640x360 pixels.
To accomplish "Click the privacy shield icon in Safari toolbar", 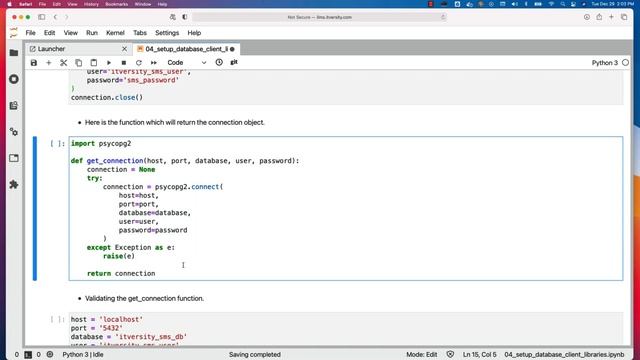I will tap(184, 17).
